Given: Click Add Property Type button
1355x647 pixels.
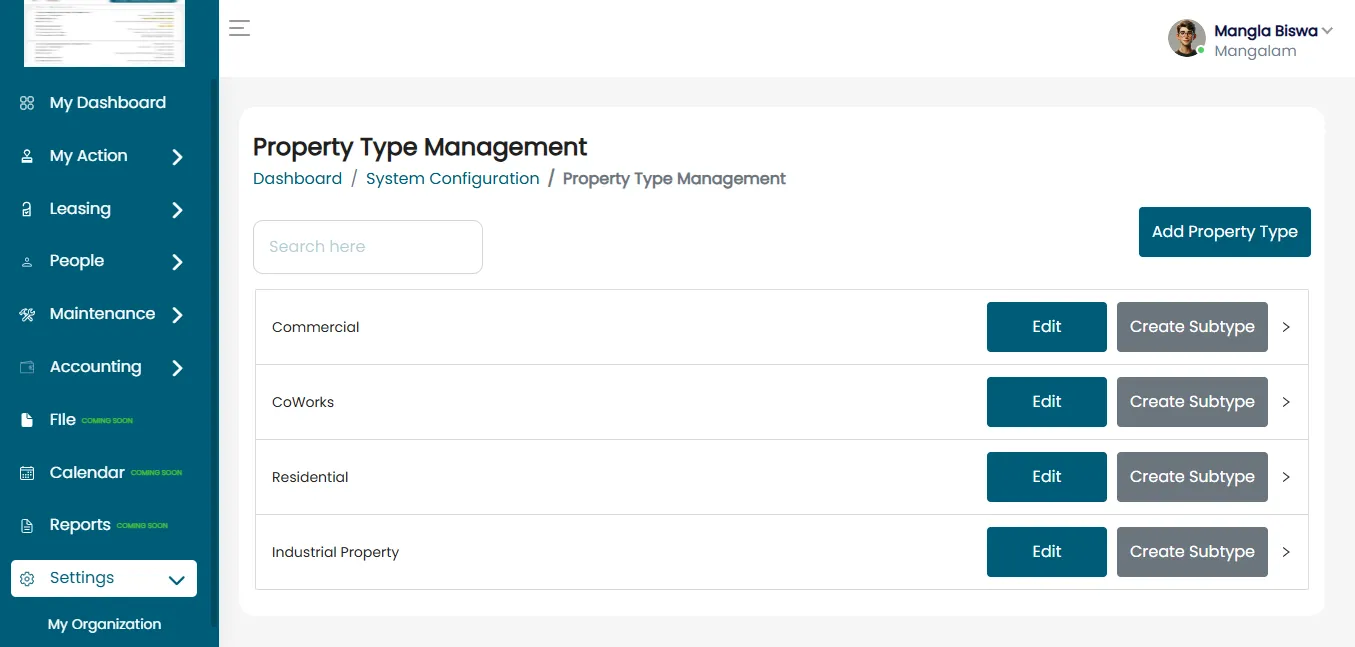Looking at the screenshot, I should 1225,232.
